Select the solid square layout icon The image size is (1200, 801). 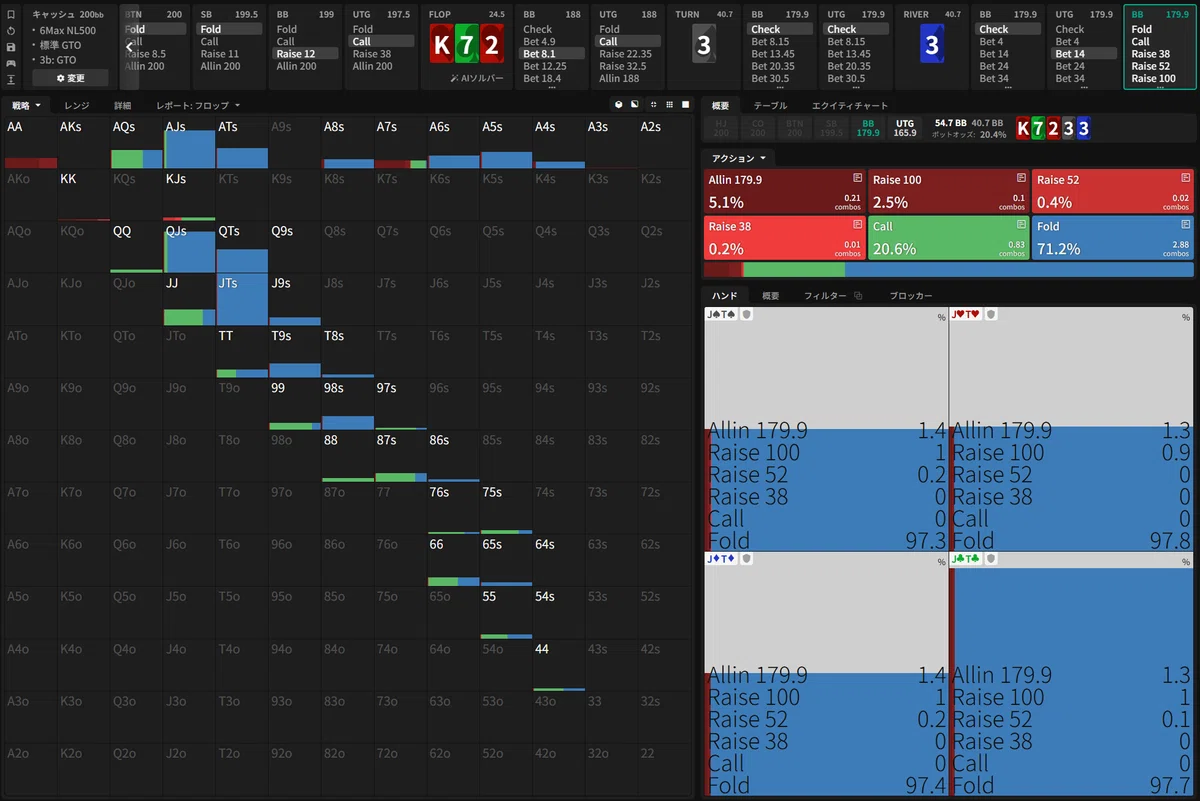[x=685, y=104]
